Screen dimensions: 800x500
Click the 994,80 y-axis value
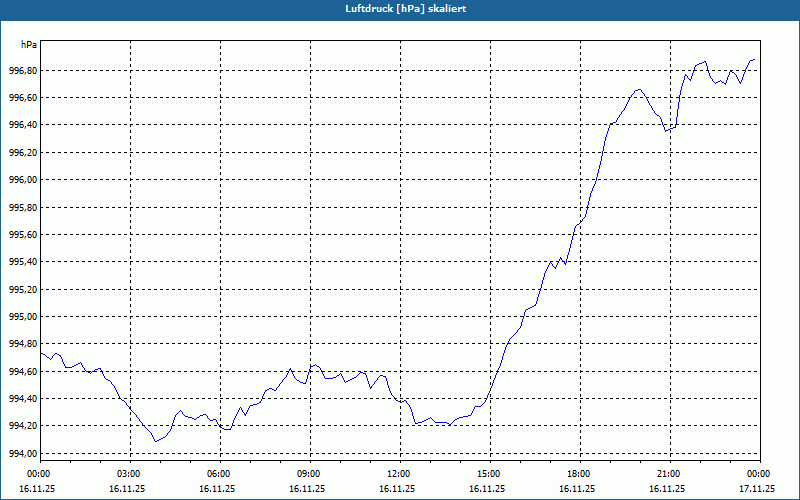coord(23,344)
